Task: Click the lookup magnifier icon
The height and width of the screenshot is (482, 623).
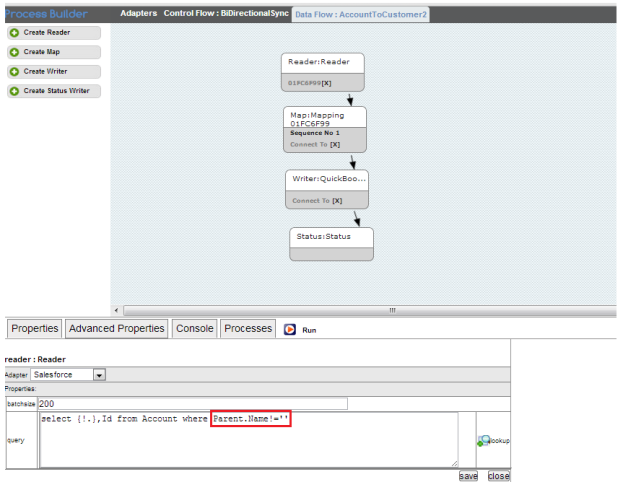Action: [483, 440]
